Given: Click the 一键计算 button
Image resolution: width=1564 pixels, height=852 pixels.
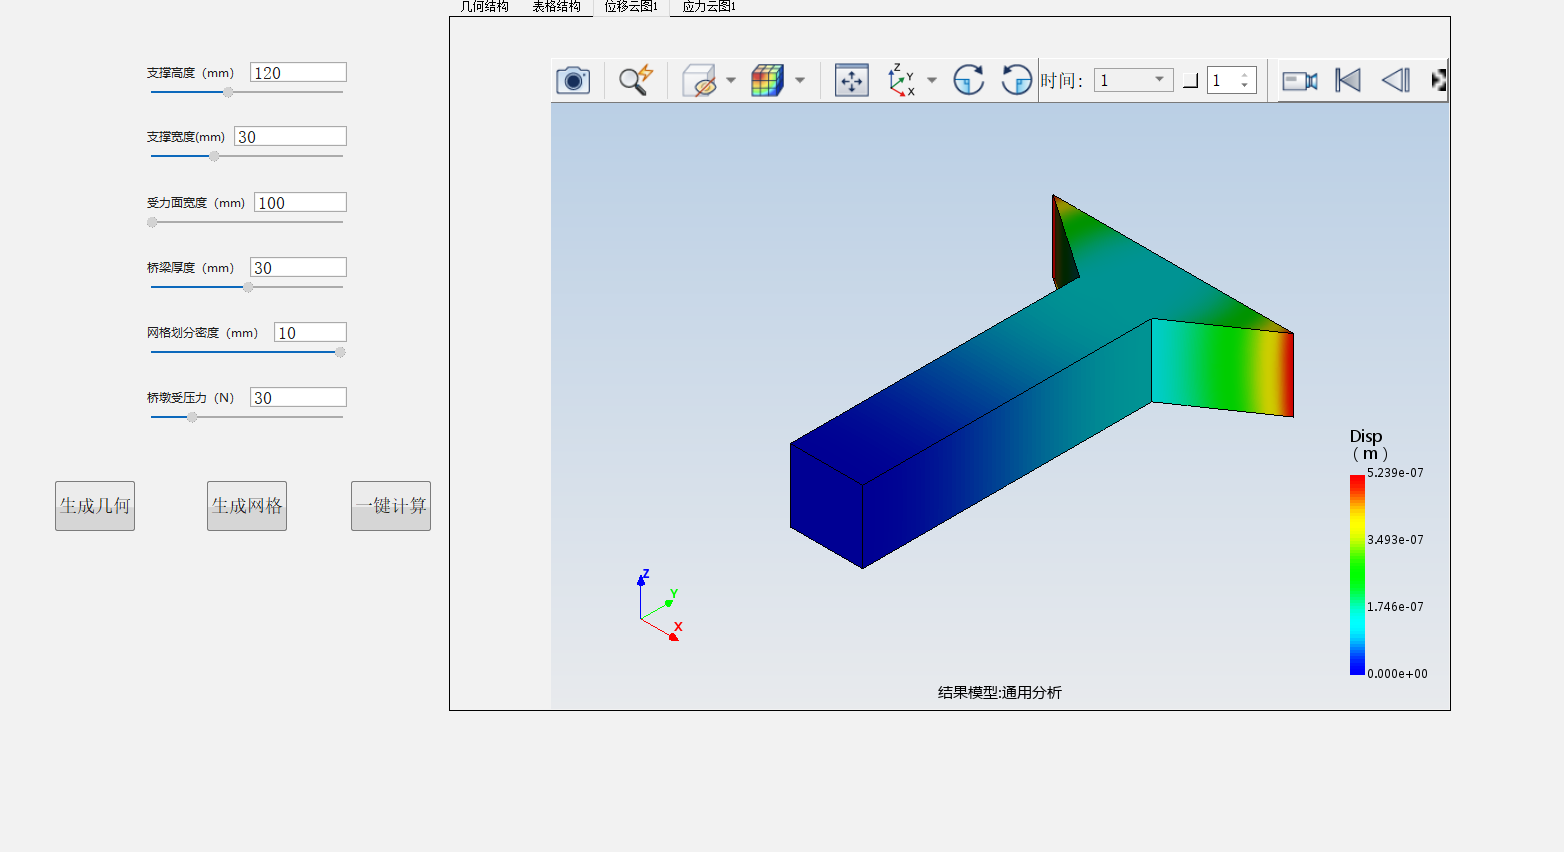Looking at the screenshot, I should (x=391, y=506).
